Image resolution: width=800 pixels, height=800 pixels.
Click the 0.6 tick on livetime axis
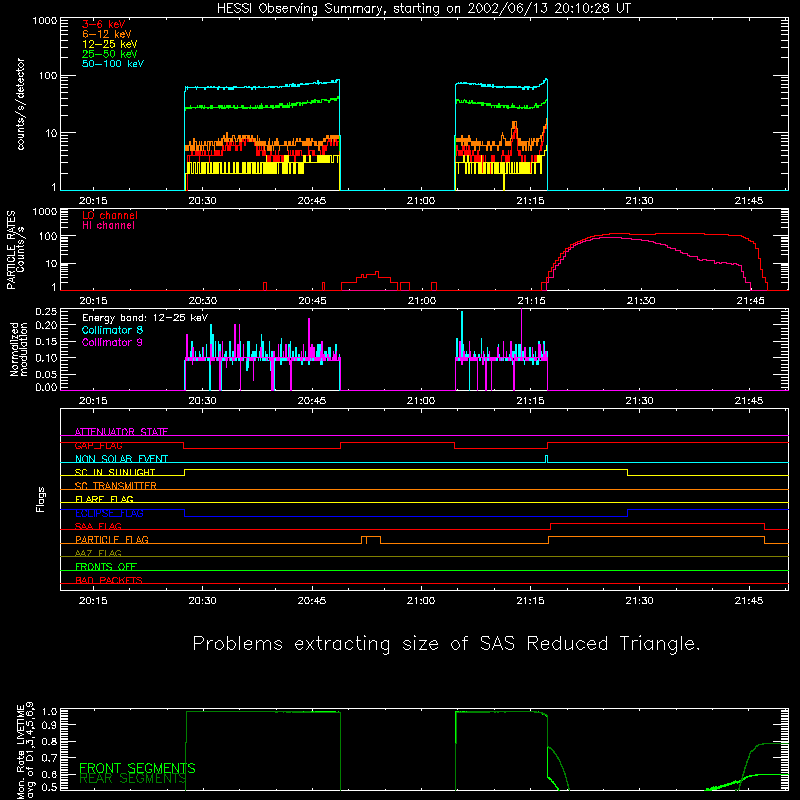click(x=49, y=774)
